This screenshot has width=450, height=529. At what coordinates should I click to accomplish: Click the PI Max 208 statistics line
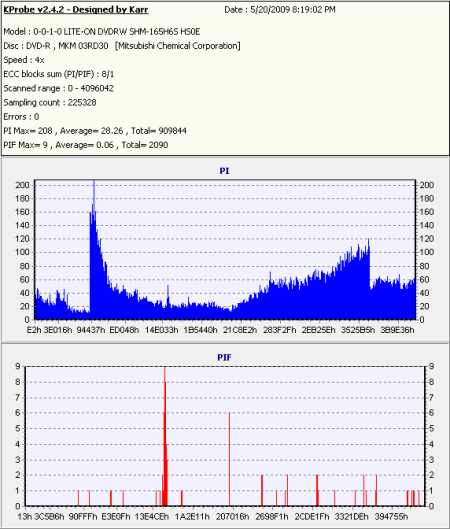[x=95, y=131]
